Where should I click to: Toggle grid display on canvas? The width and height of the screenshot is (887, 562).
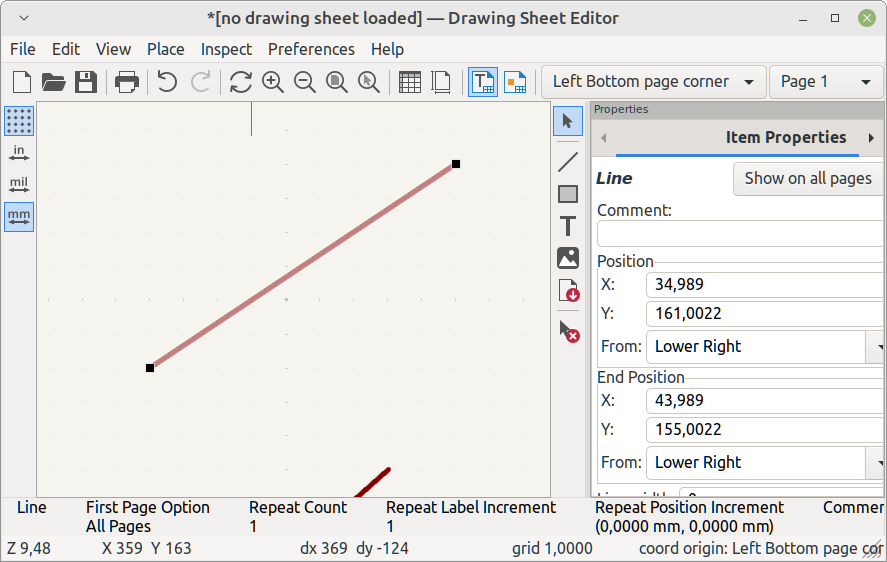pyautogui.click(x=19, y=121)
